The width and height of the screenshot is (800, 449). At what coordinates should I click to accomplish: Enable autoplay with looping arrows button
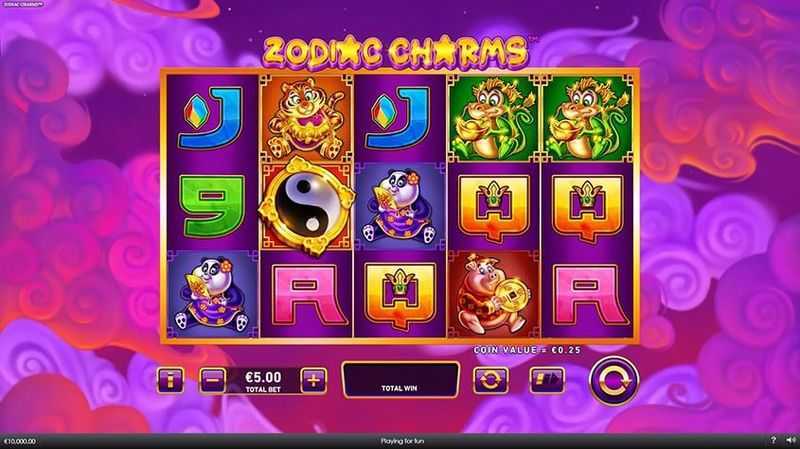tap(491, 380)
